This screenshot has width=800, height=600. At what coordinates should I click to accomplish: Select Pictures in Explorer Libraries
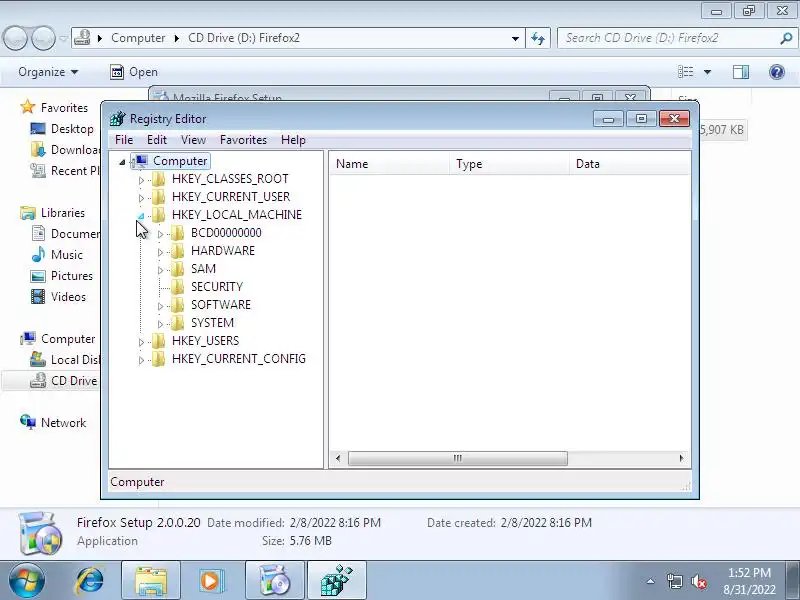(x=62, y=276)
